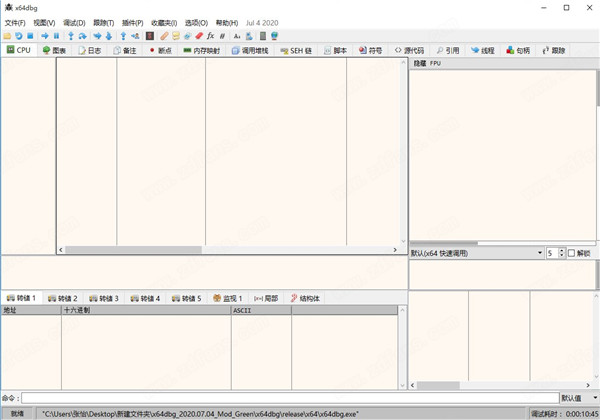Switch to the 断点 tab
This screenshot has height=420, width=600.
161,50
